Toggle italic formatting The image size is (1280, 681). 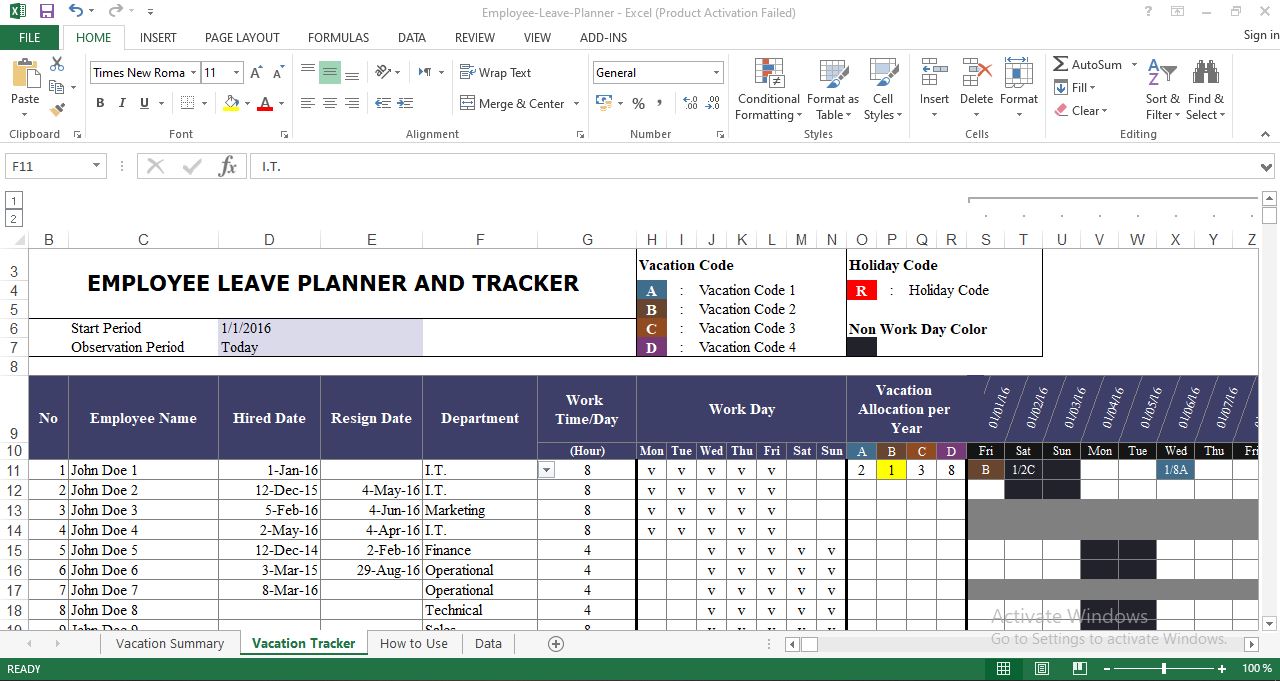pos(120,102)
